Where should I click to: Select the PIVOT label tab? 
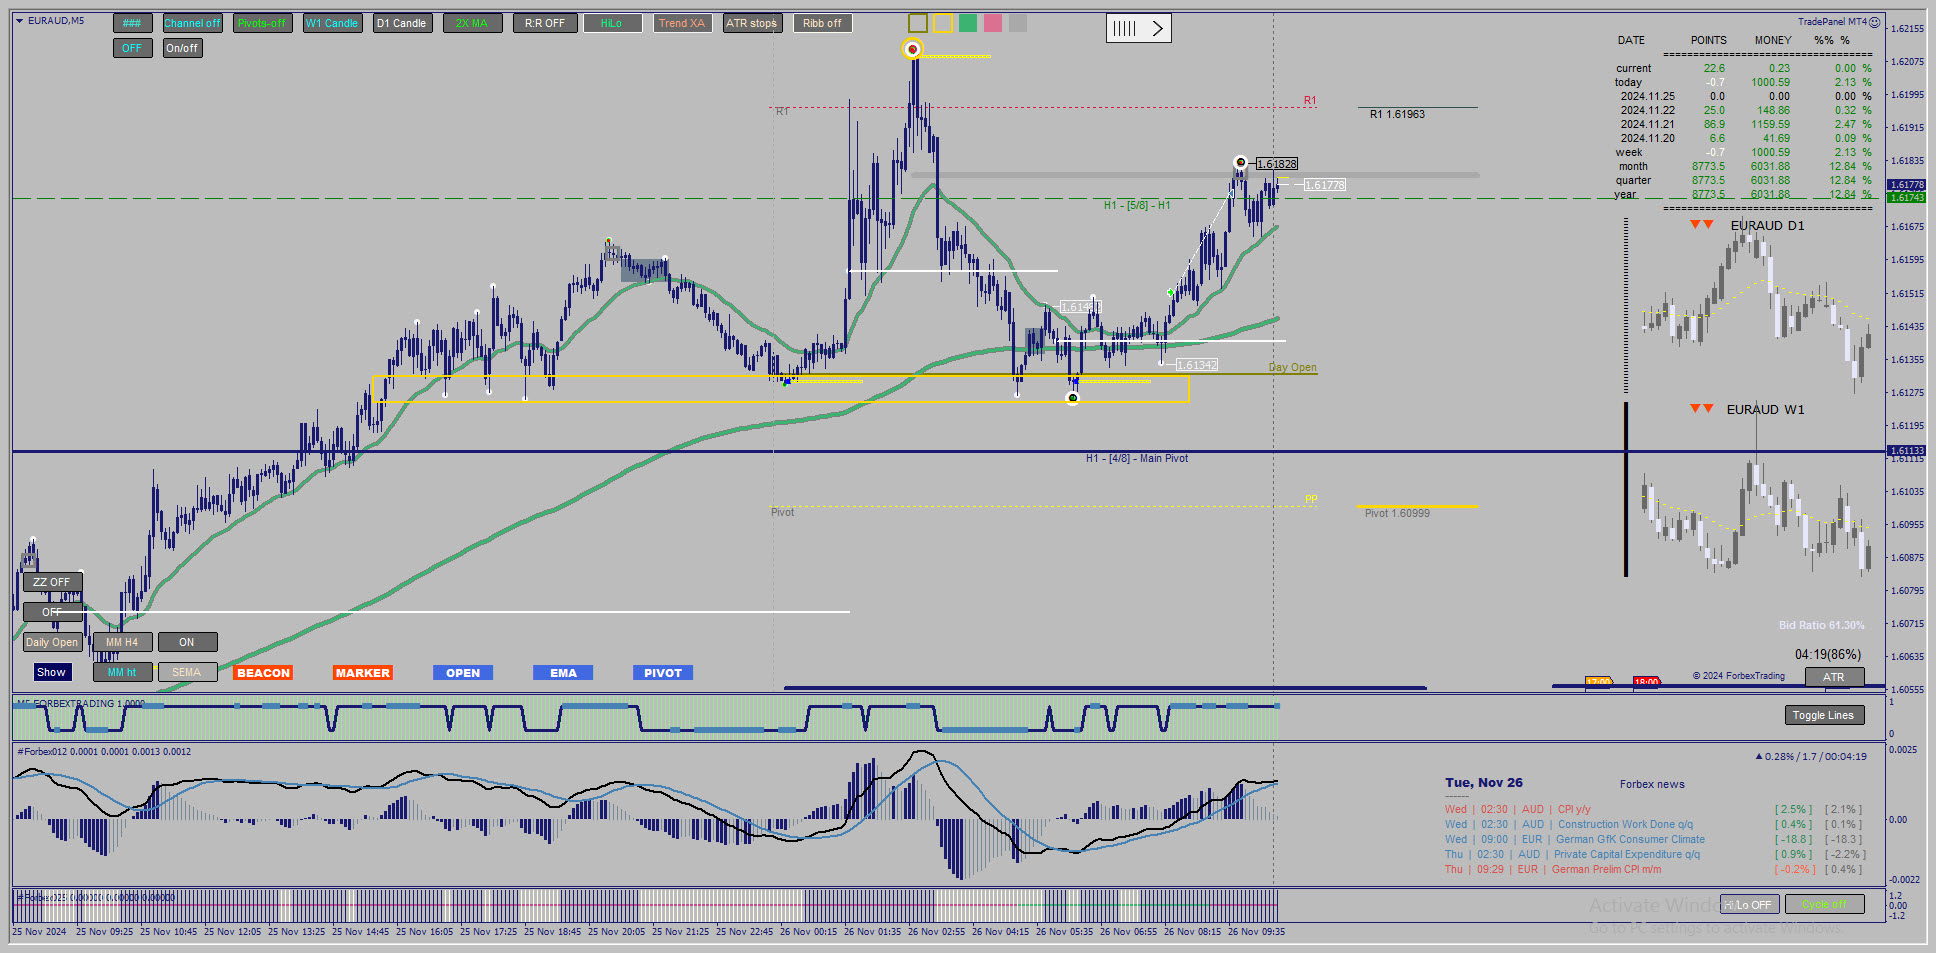pos(663,673)
